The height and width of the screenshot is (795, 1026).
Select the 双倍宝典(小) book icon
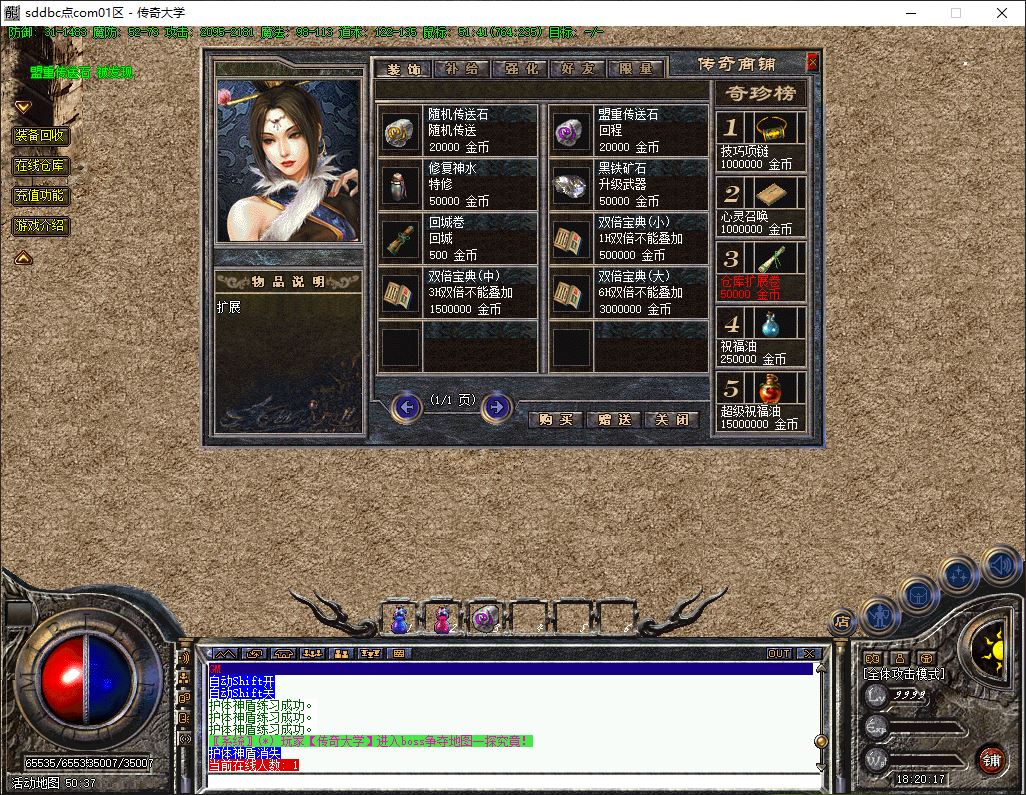[x=570, y=239]
